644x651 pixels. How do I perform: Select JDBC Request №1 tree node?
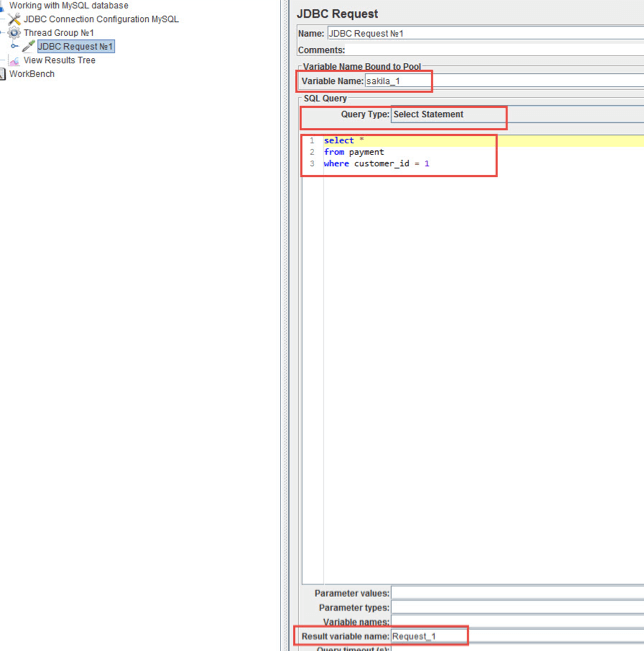pyautogui.click(x=76, y=46)
